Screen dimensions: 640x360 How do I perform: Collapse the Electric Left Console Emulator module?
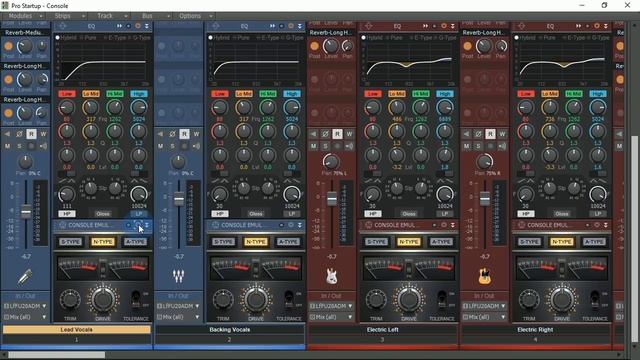(453, 225)
